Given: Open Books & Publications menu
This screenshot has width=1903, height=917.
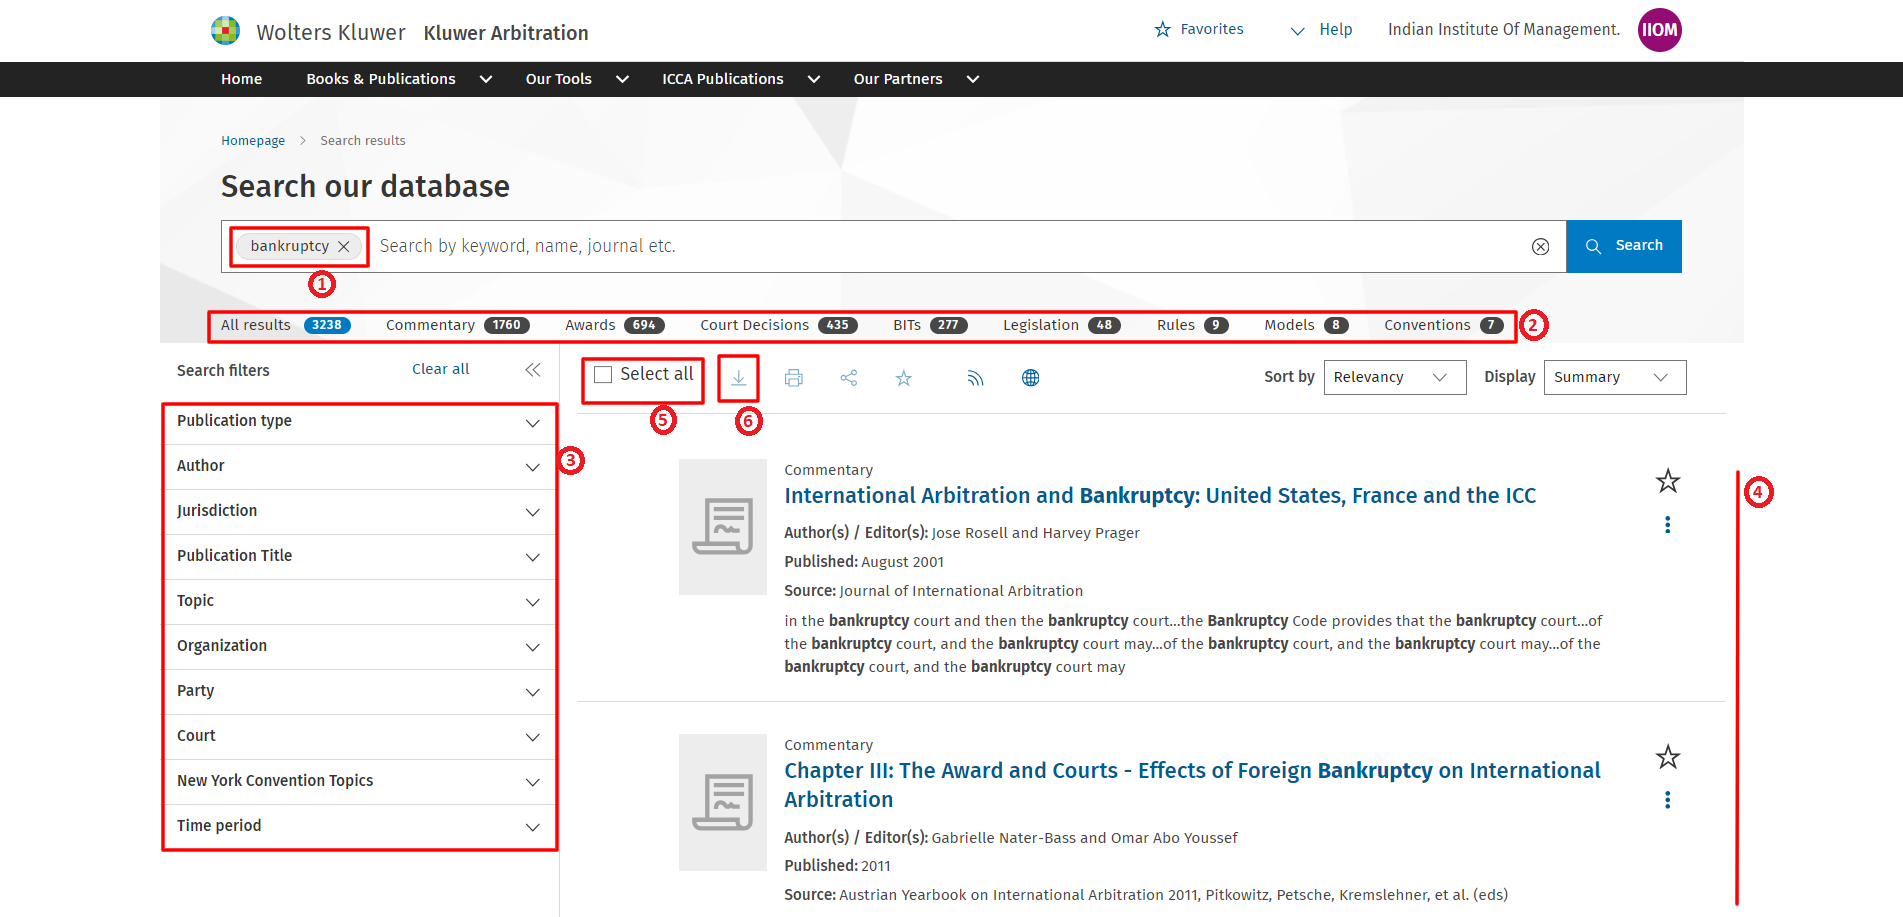Looking at the screenshot, I should pos(399,79).
